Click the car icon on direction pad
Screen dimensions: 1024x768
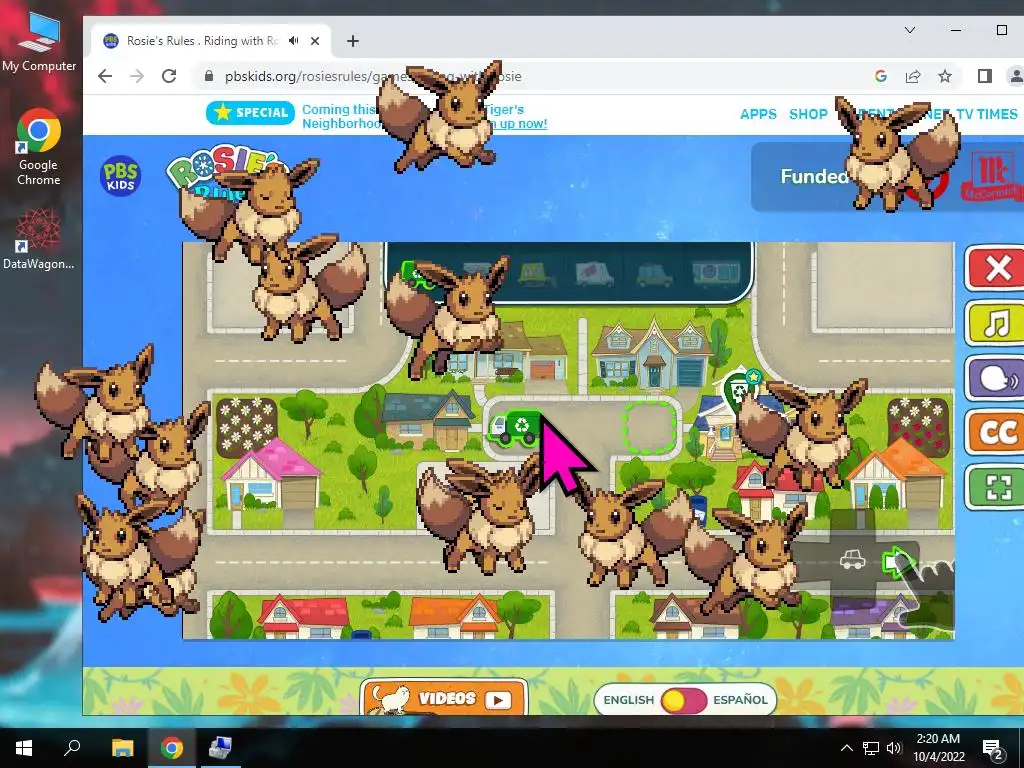tap(852, 560)
